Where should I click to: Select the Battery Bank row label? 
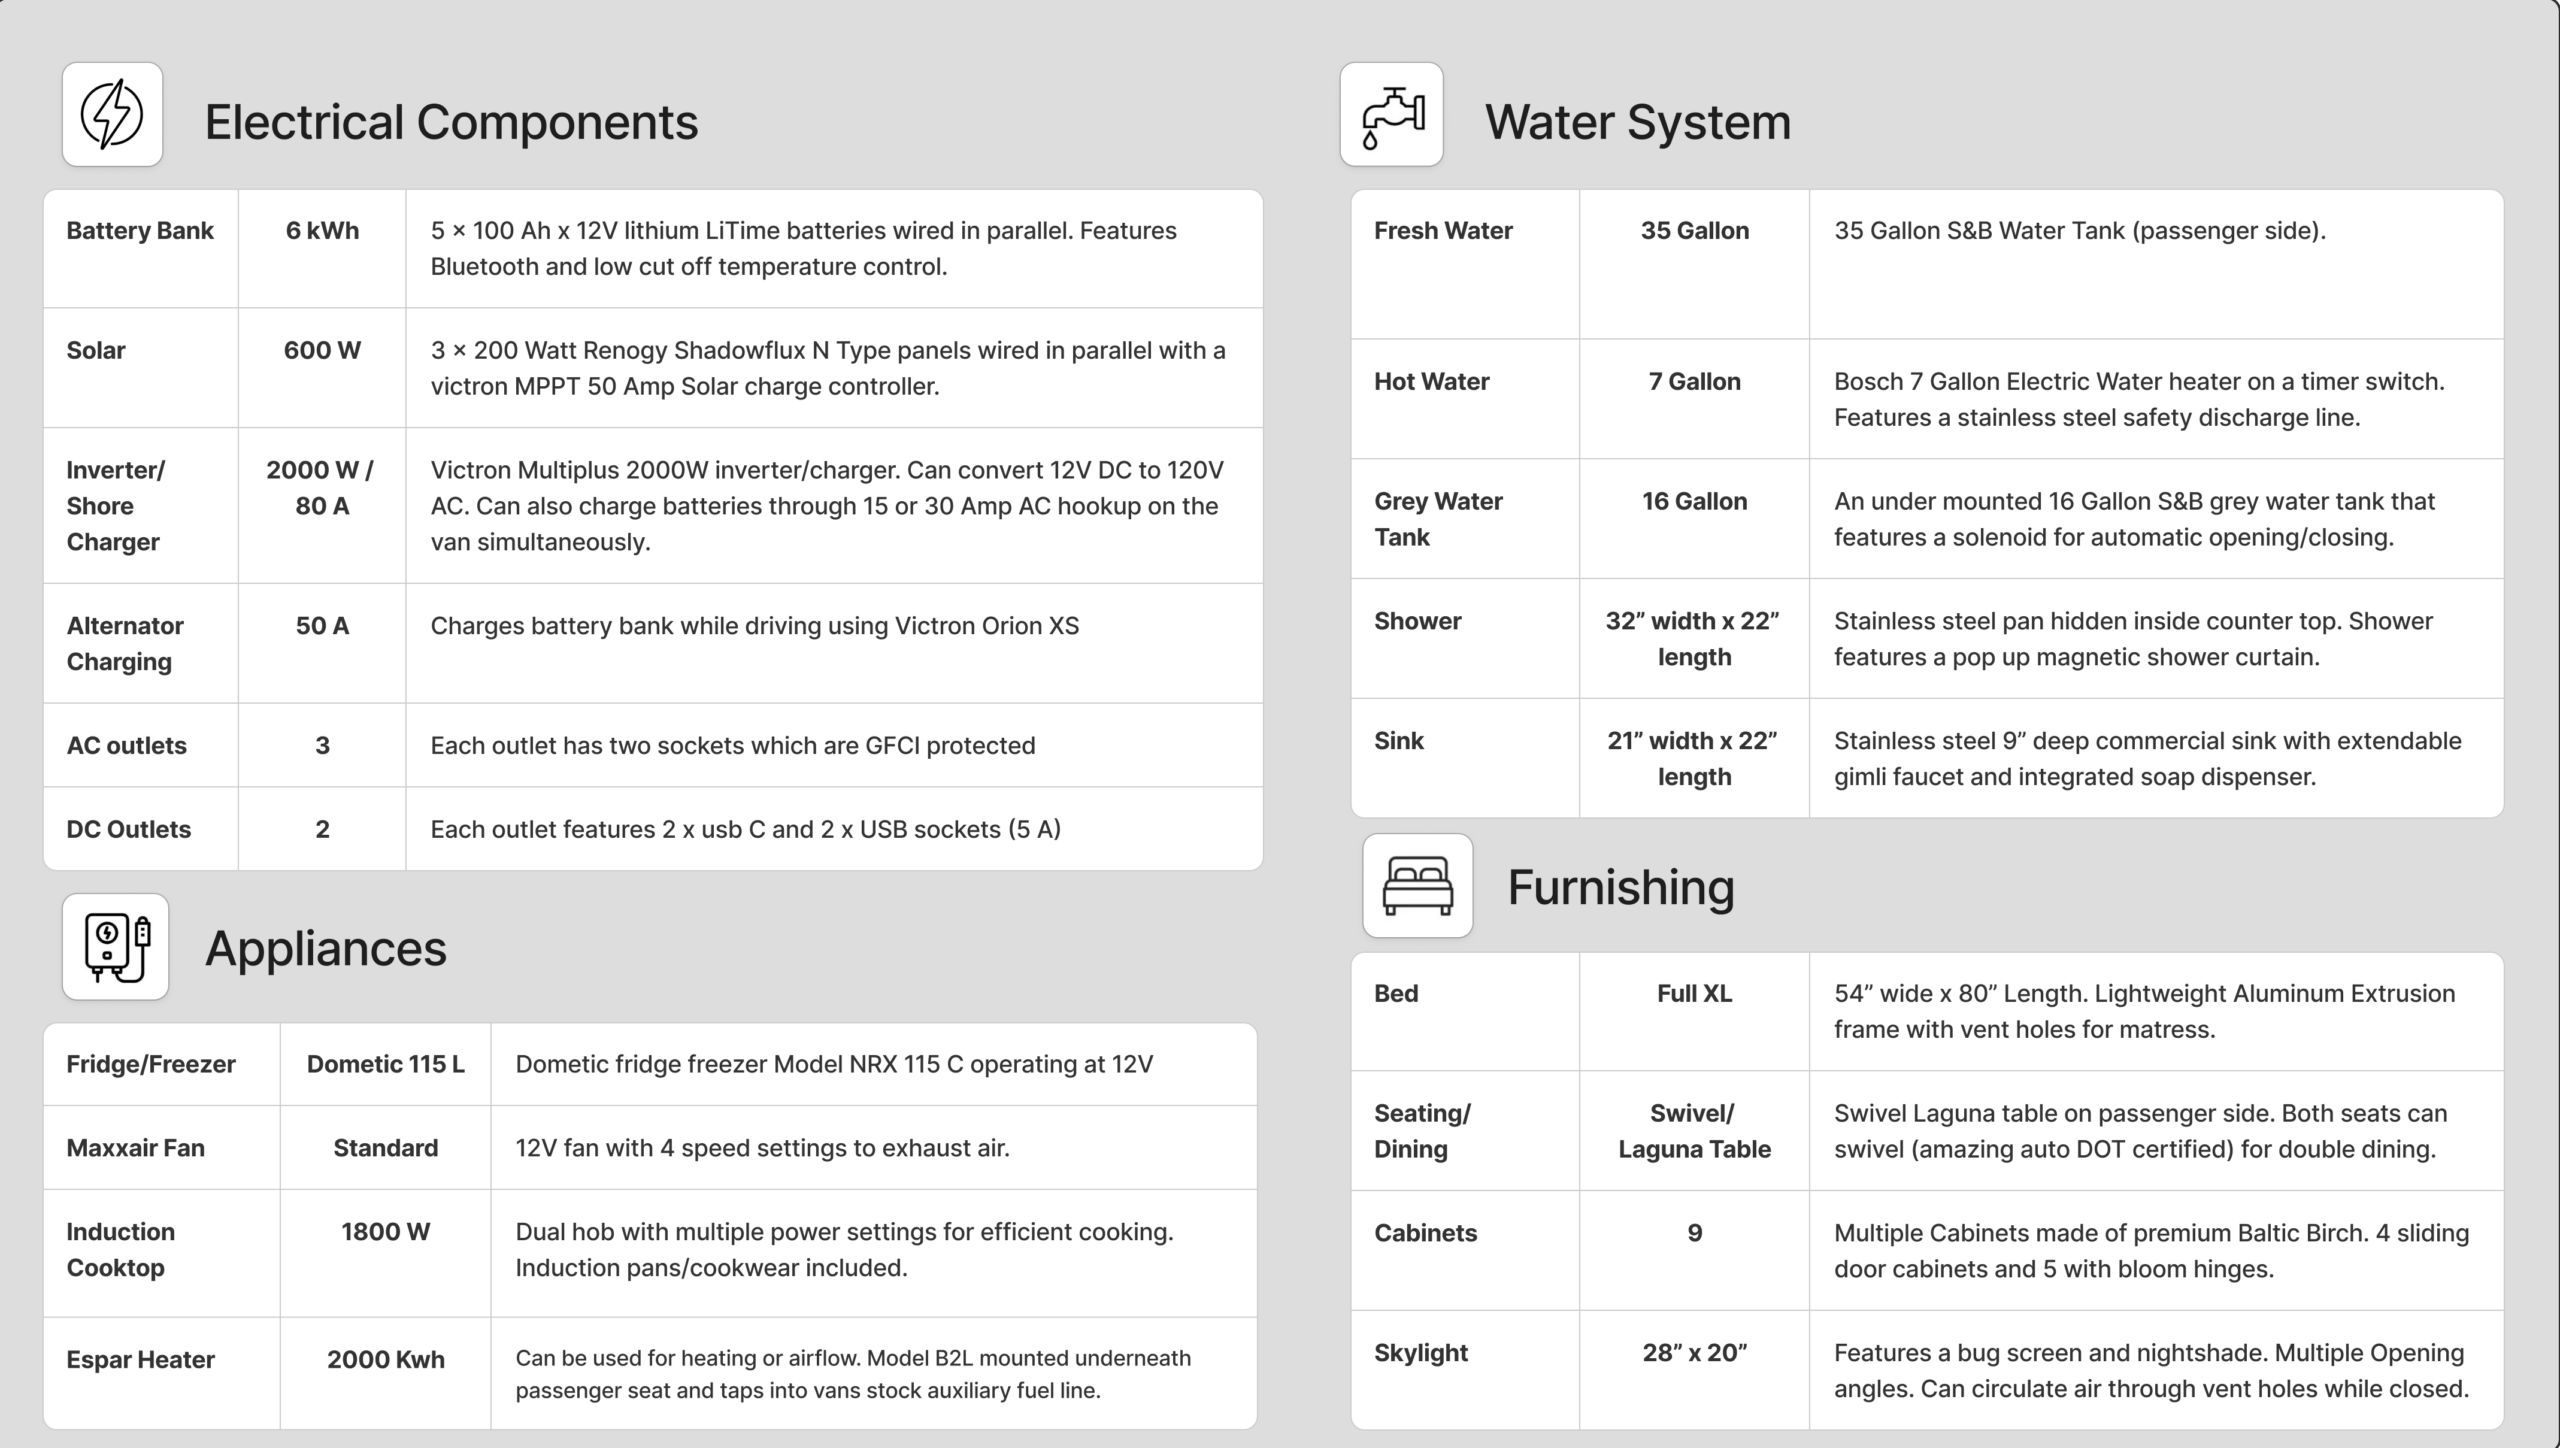tap(140, 231)
